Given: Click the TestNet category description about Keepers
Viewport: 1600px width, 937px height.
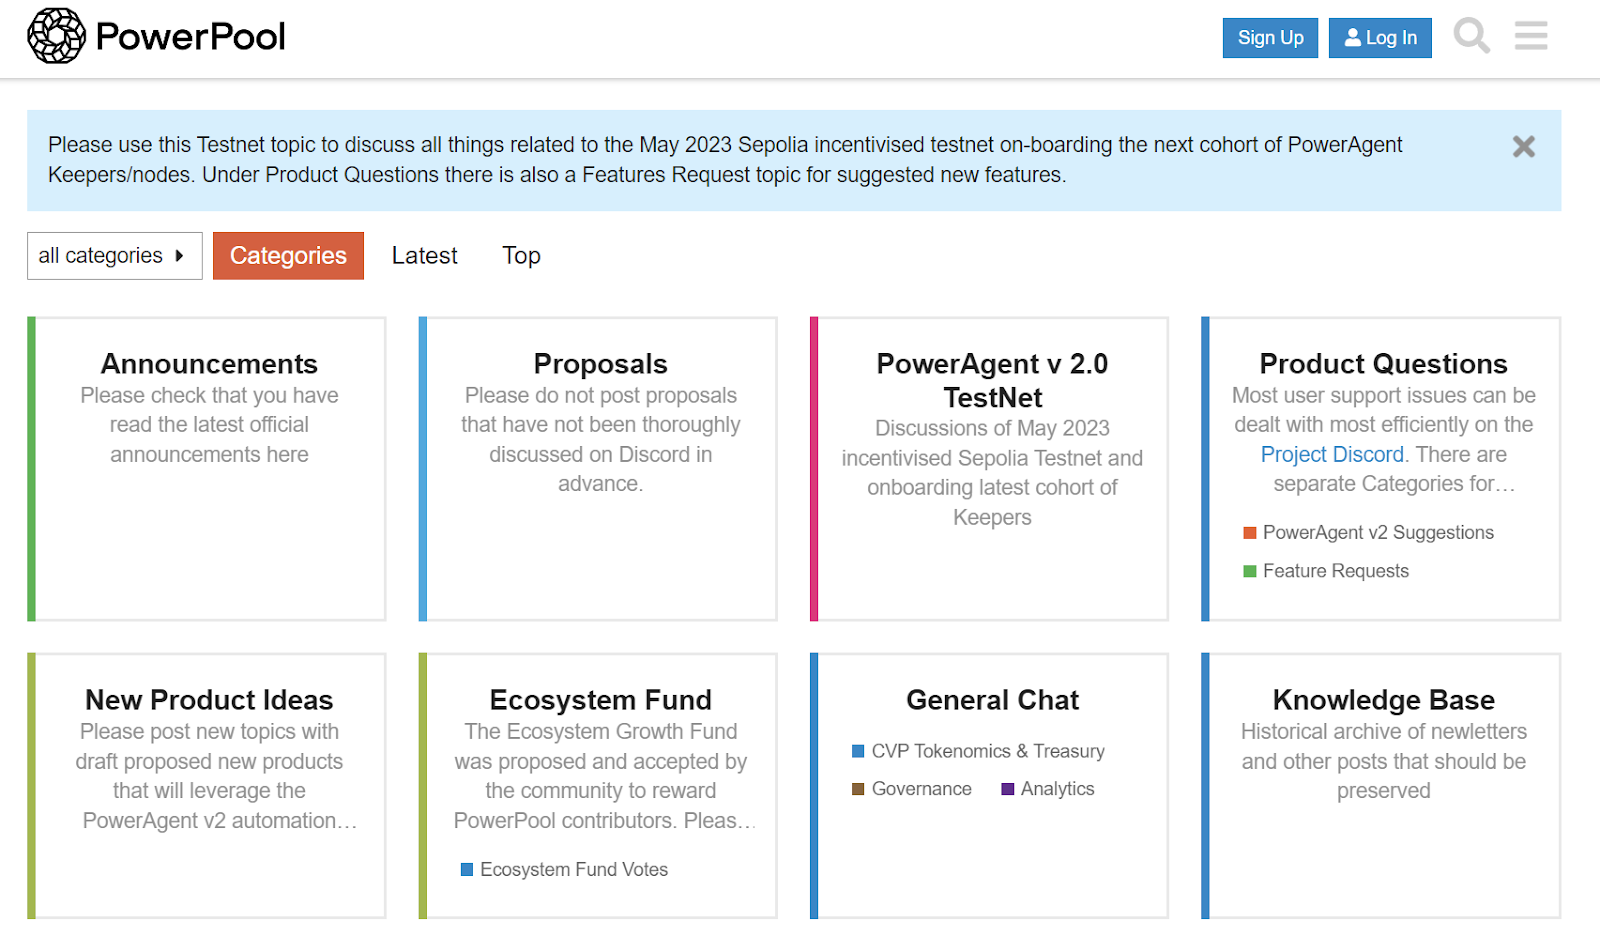Looking at the screenshot, I should (x=992, y=473).
